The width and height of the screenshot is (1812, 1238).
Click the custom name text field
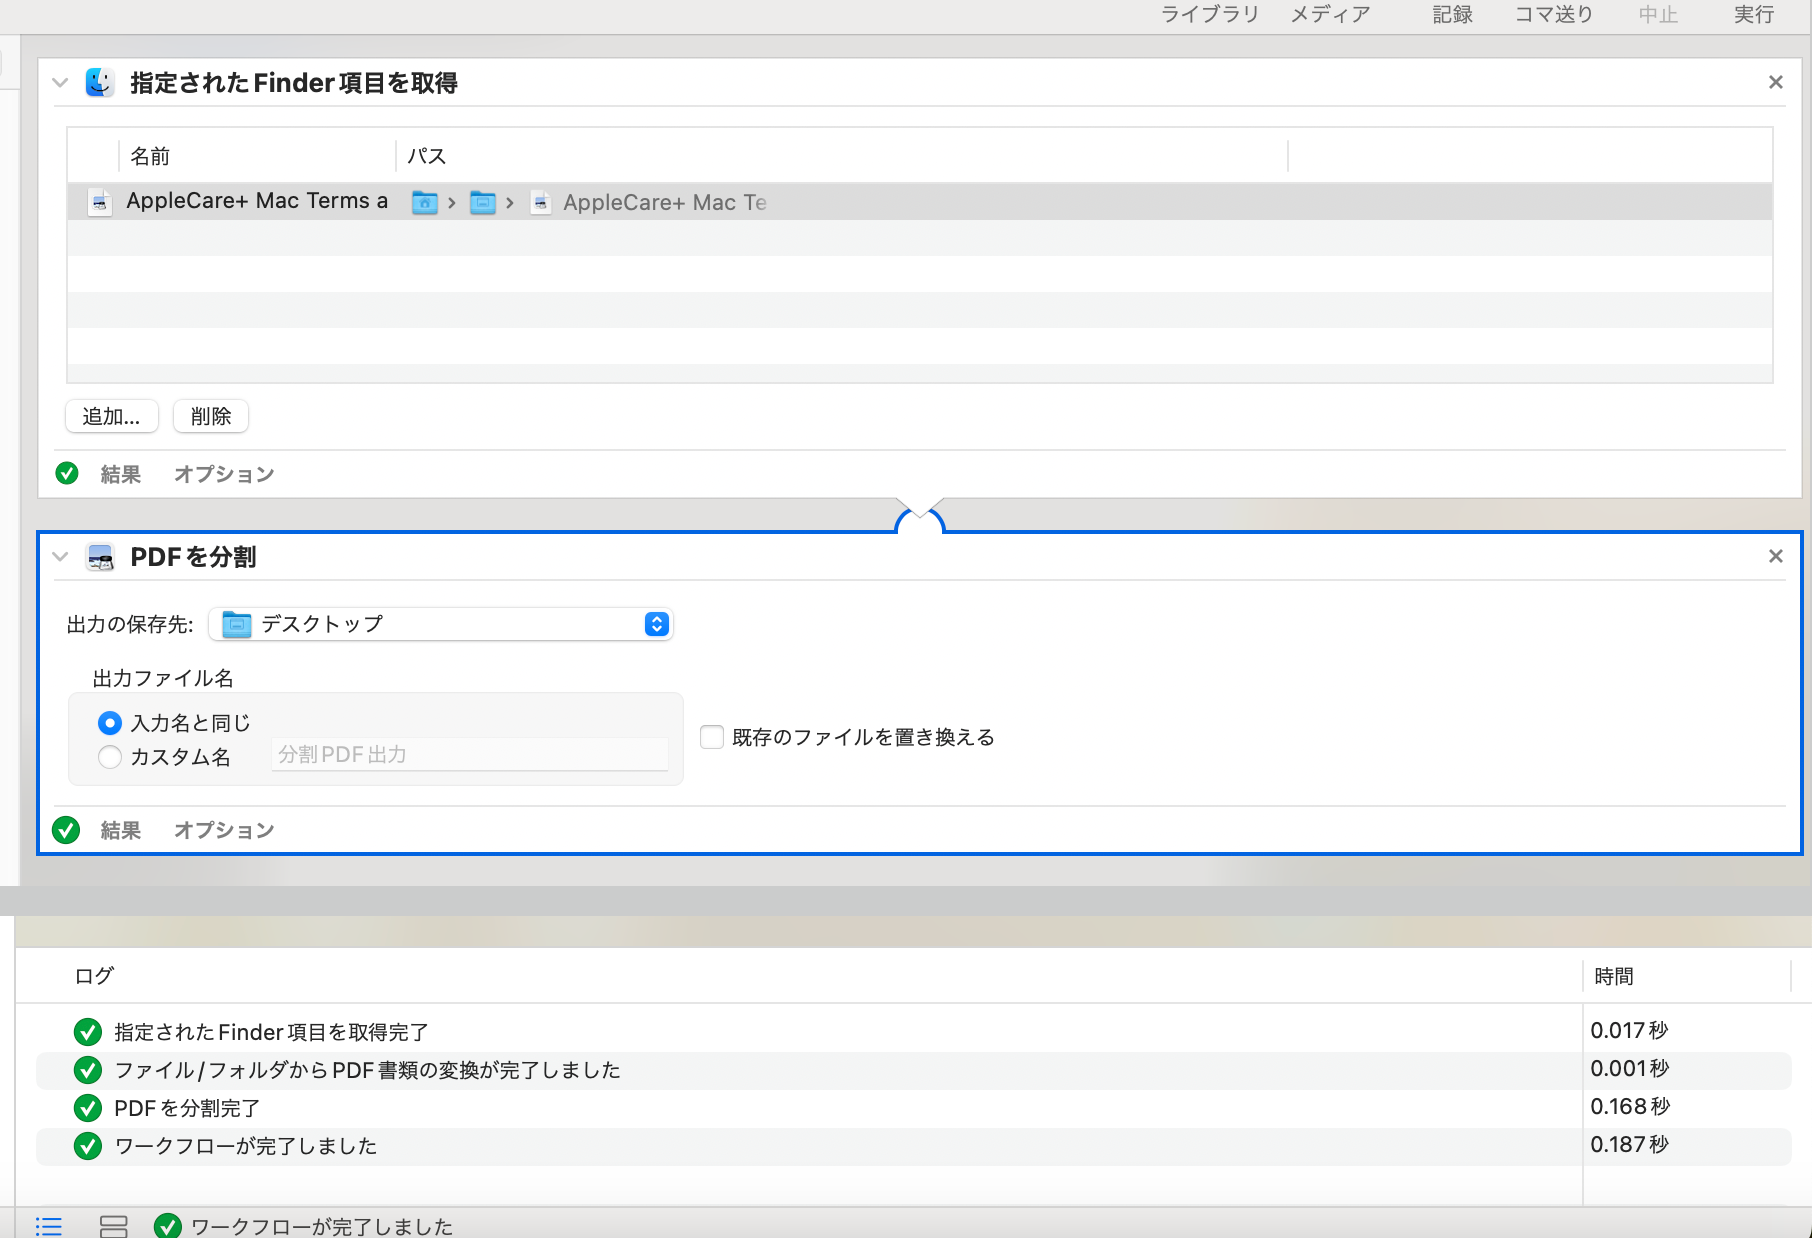470,755
